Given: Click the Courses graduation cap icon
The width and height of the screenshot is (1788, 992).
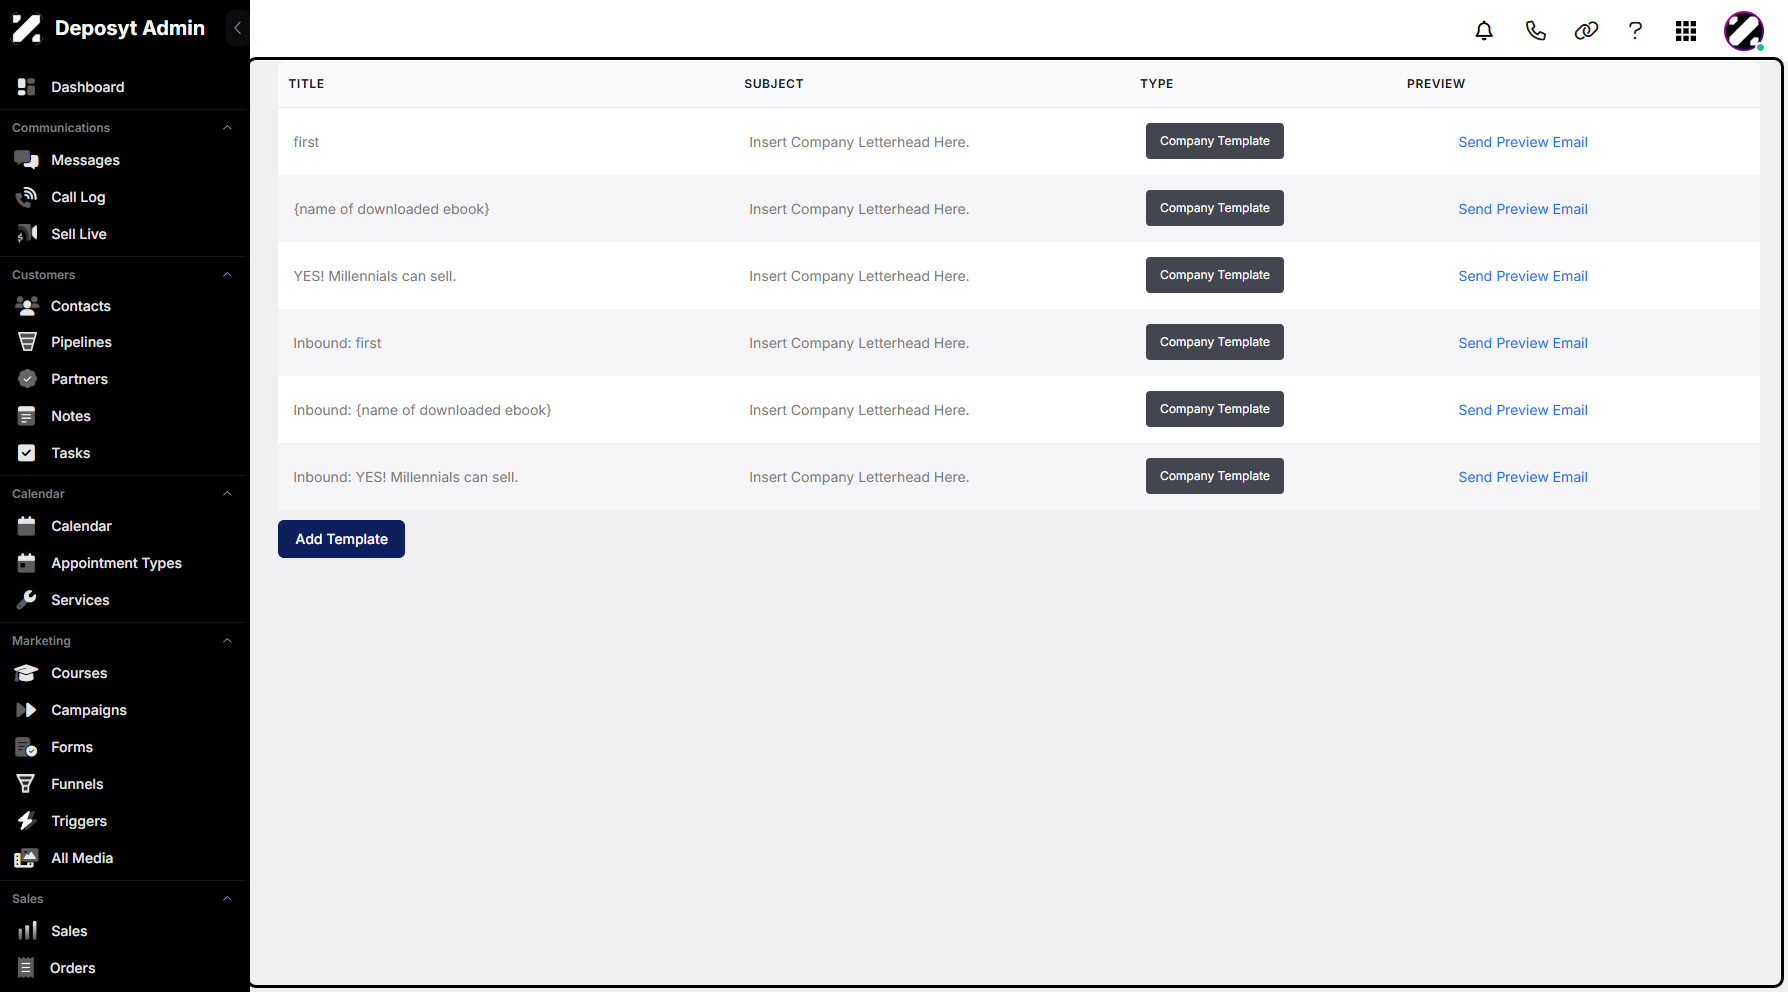Looking at the screenshot, I should click(27, 673).
